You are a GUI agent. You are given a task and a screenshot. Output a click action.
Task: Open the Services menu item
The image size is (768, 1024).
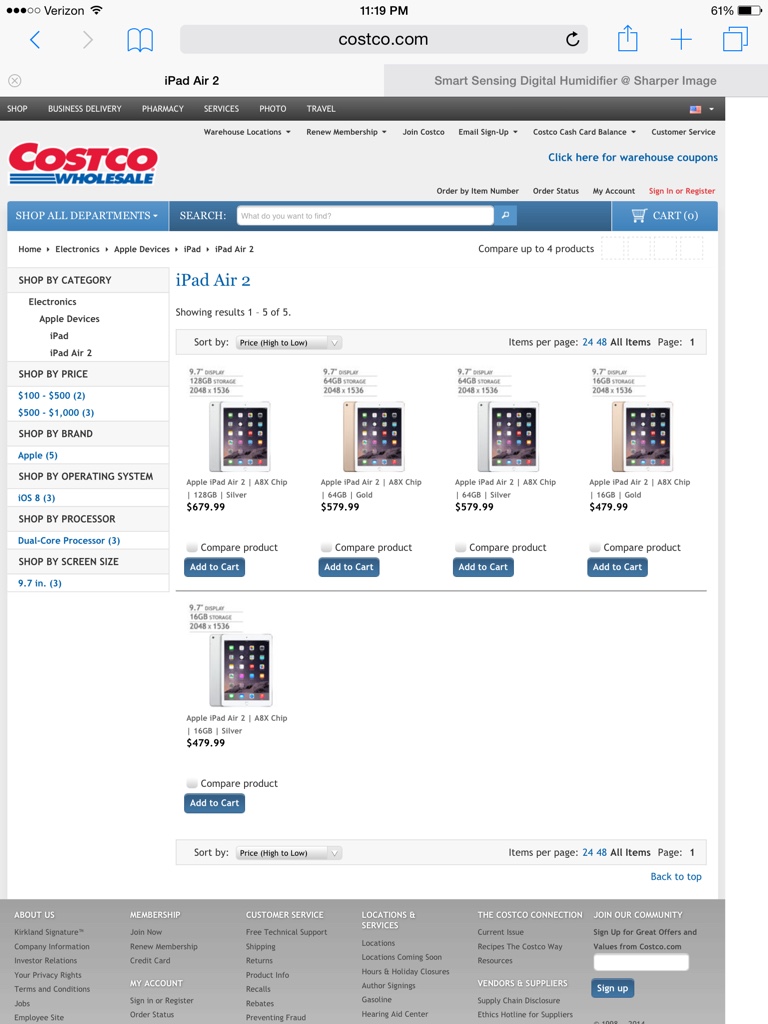(x=221, y=108)
